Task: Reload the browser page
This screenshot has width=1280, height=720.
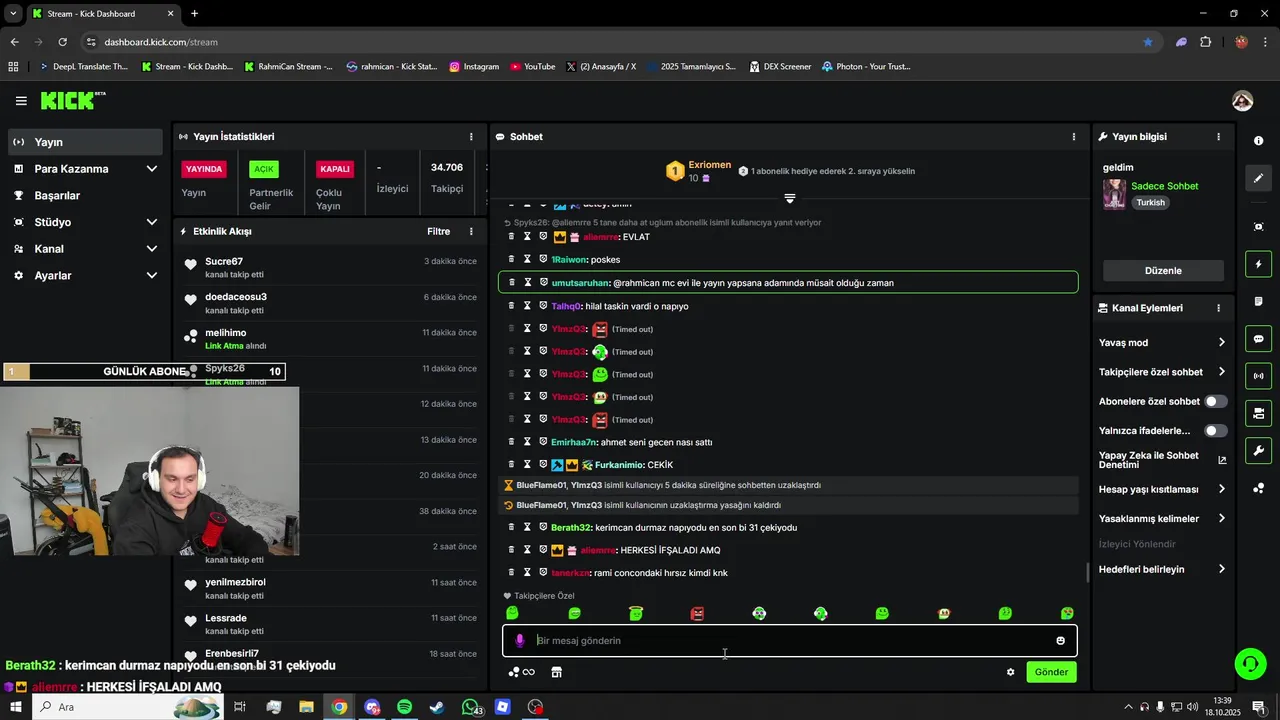Action: click(62, 42)
